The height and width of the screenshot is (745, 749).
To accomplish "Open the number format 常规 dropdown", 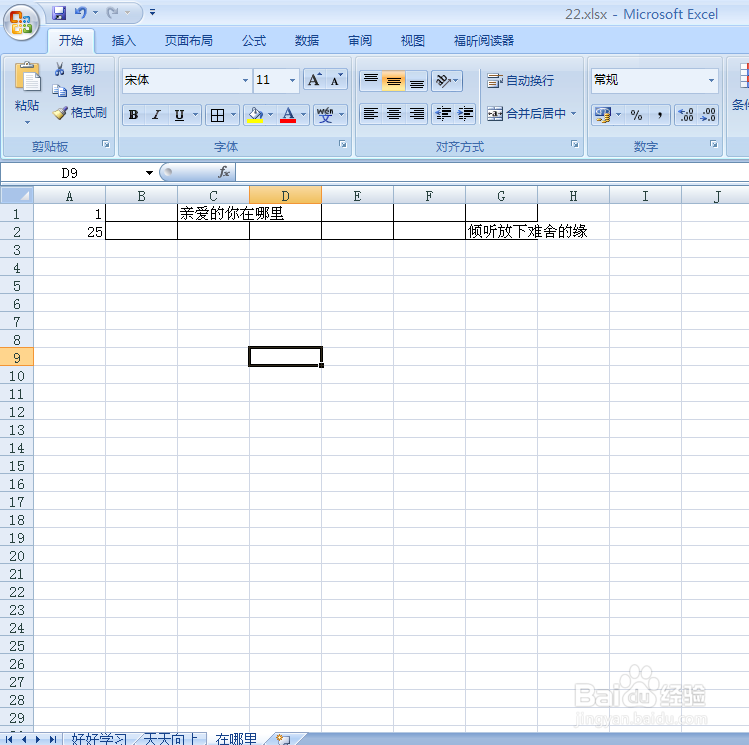I will 711,80.
